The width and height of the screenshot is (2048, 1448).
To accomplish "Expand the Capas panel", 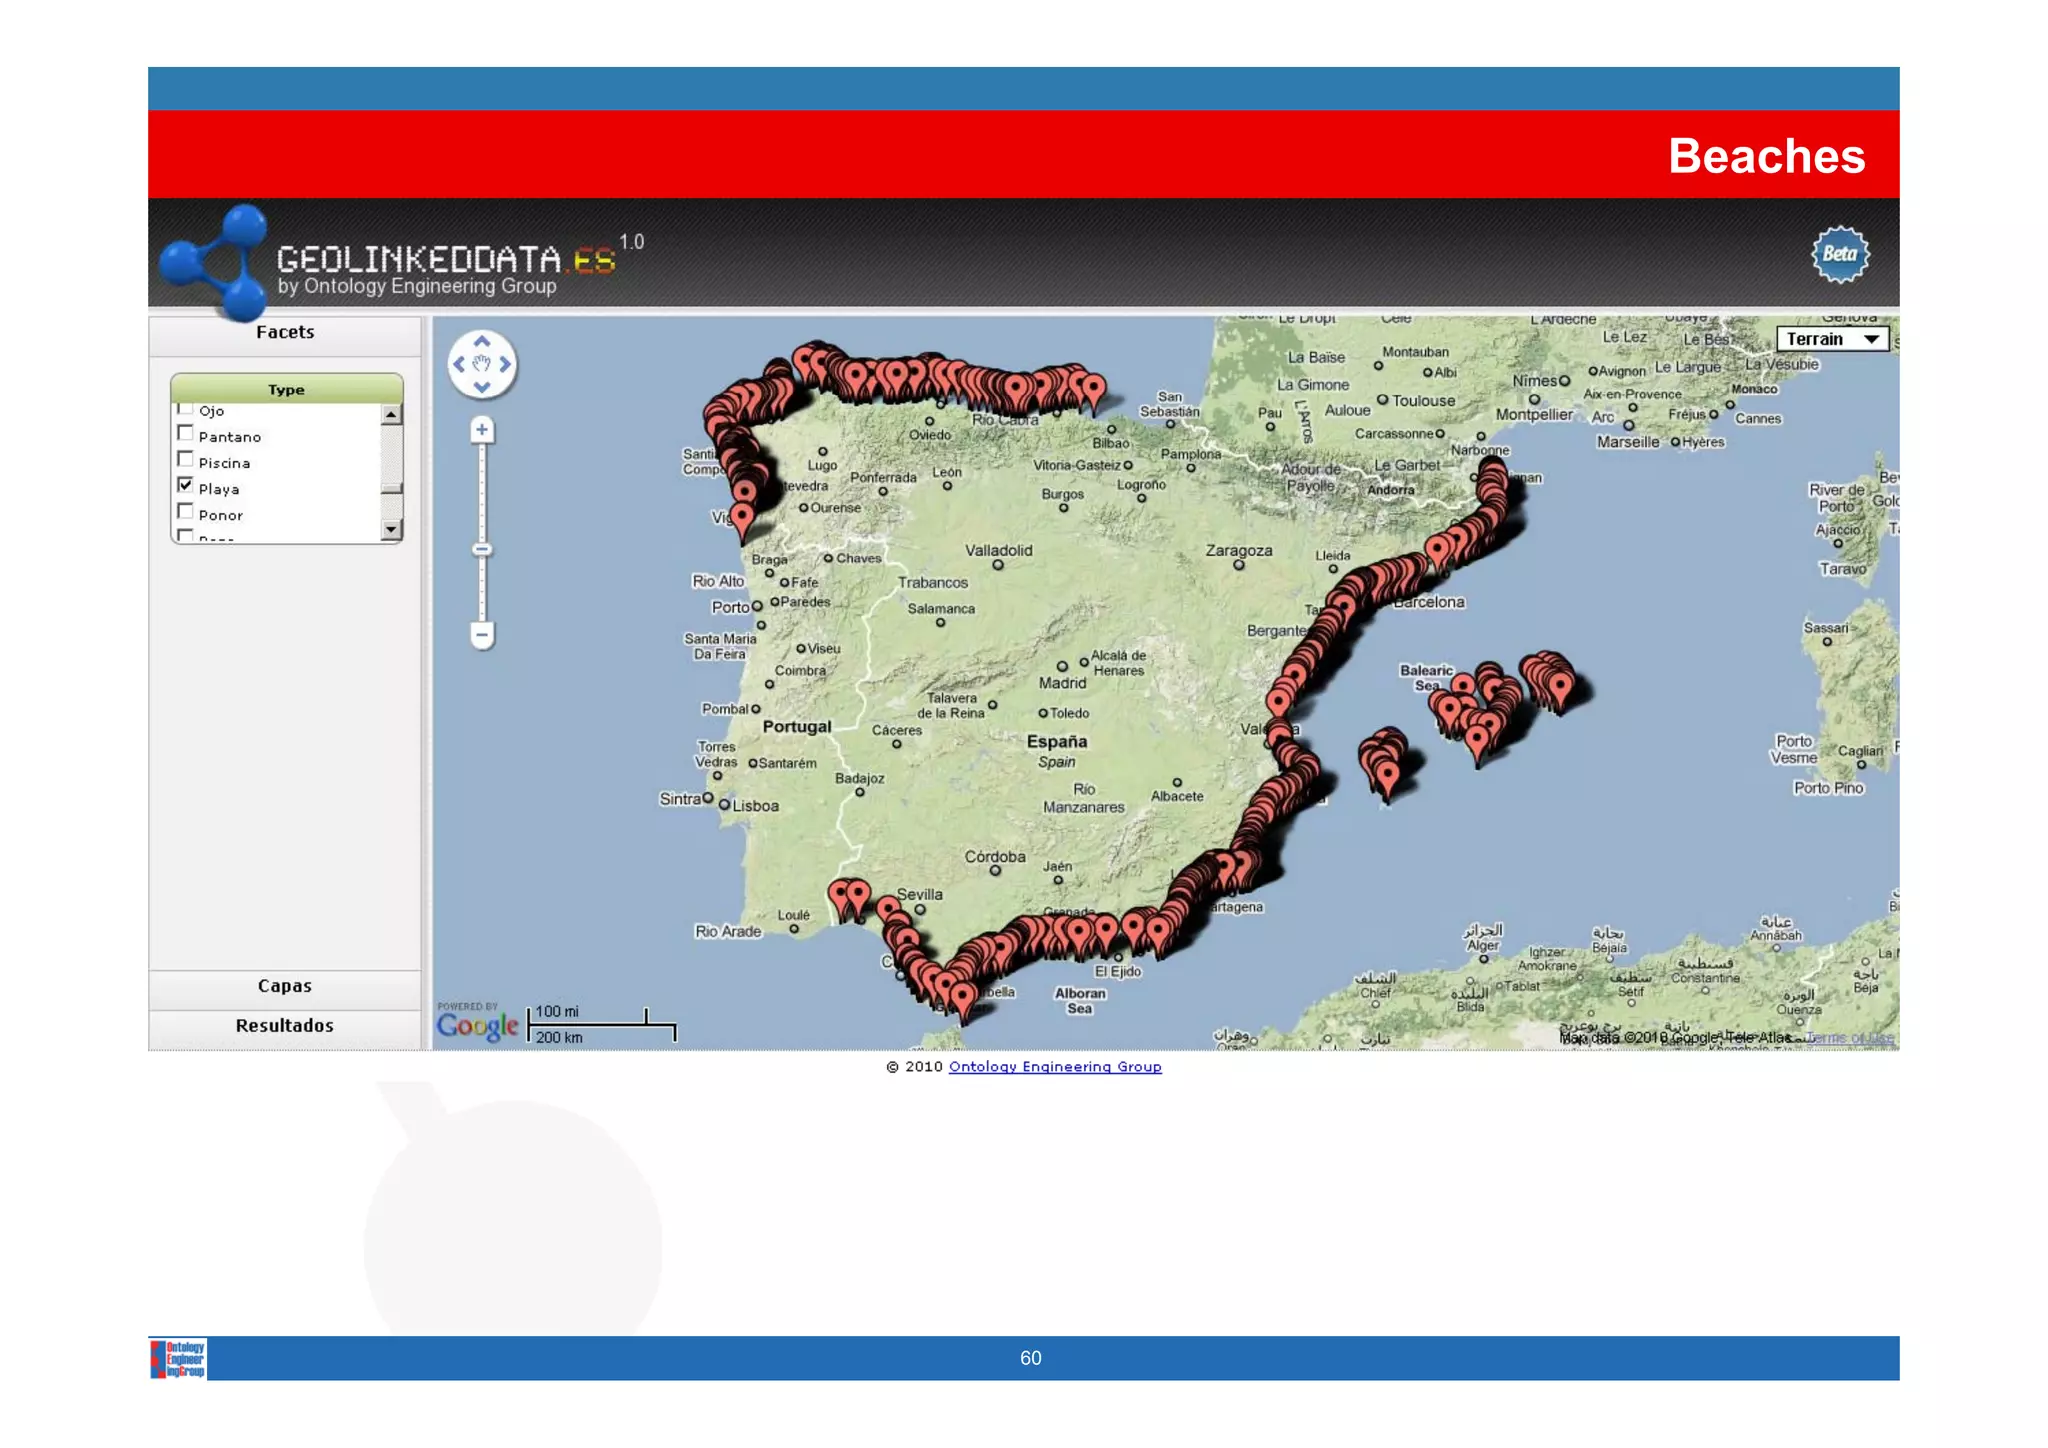I will tap(285, 986).
